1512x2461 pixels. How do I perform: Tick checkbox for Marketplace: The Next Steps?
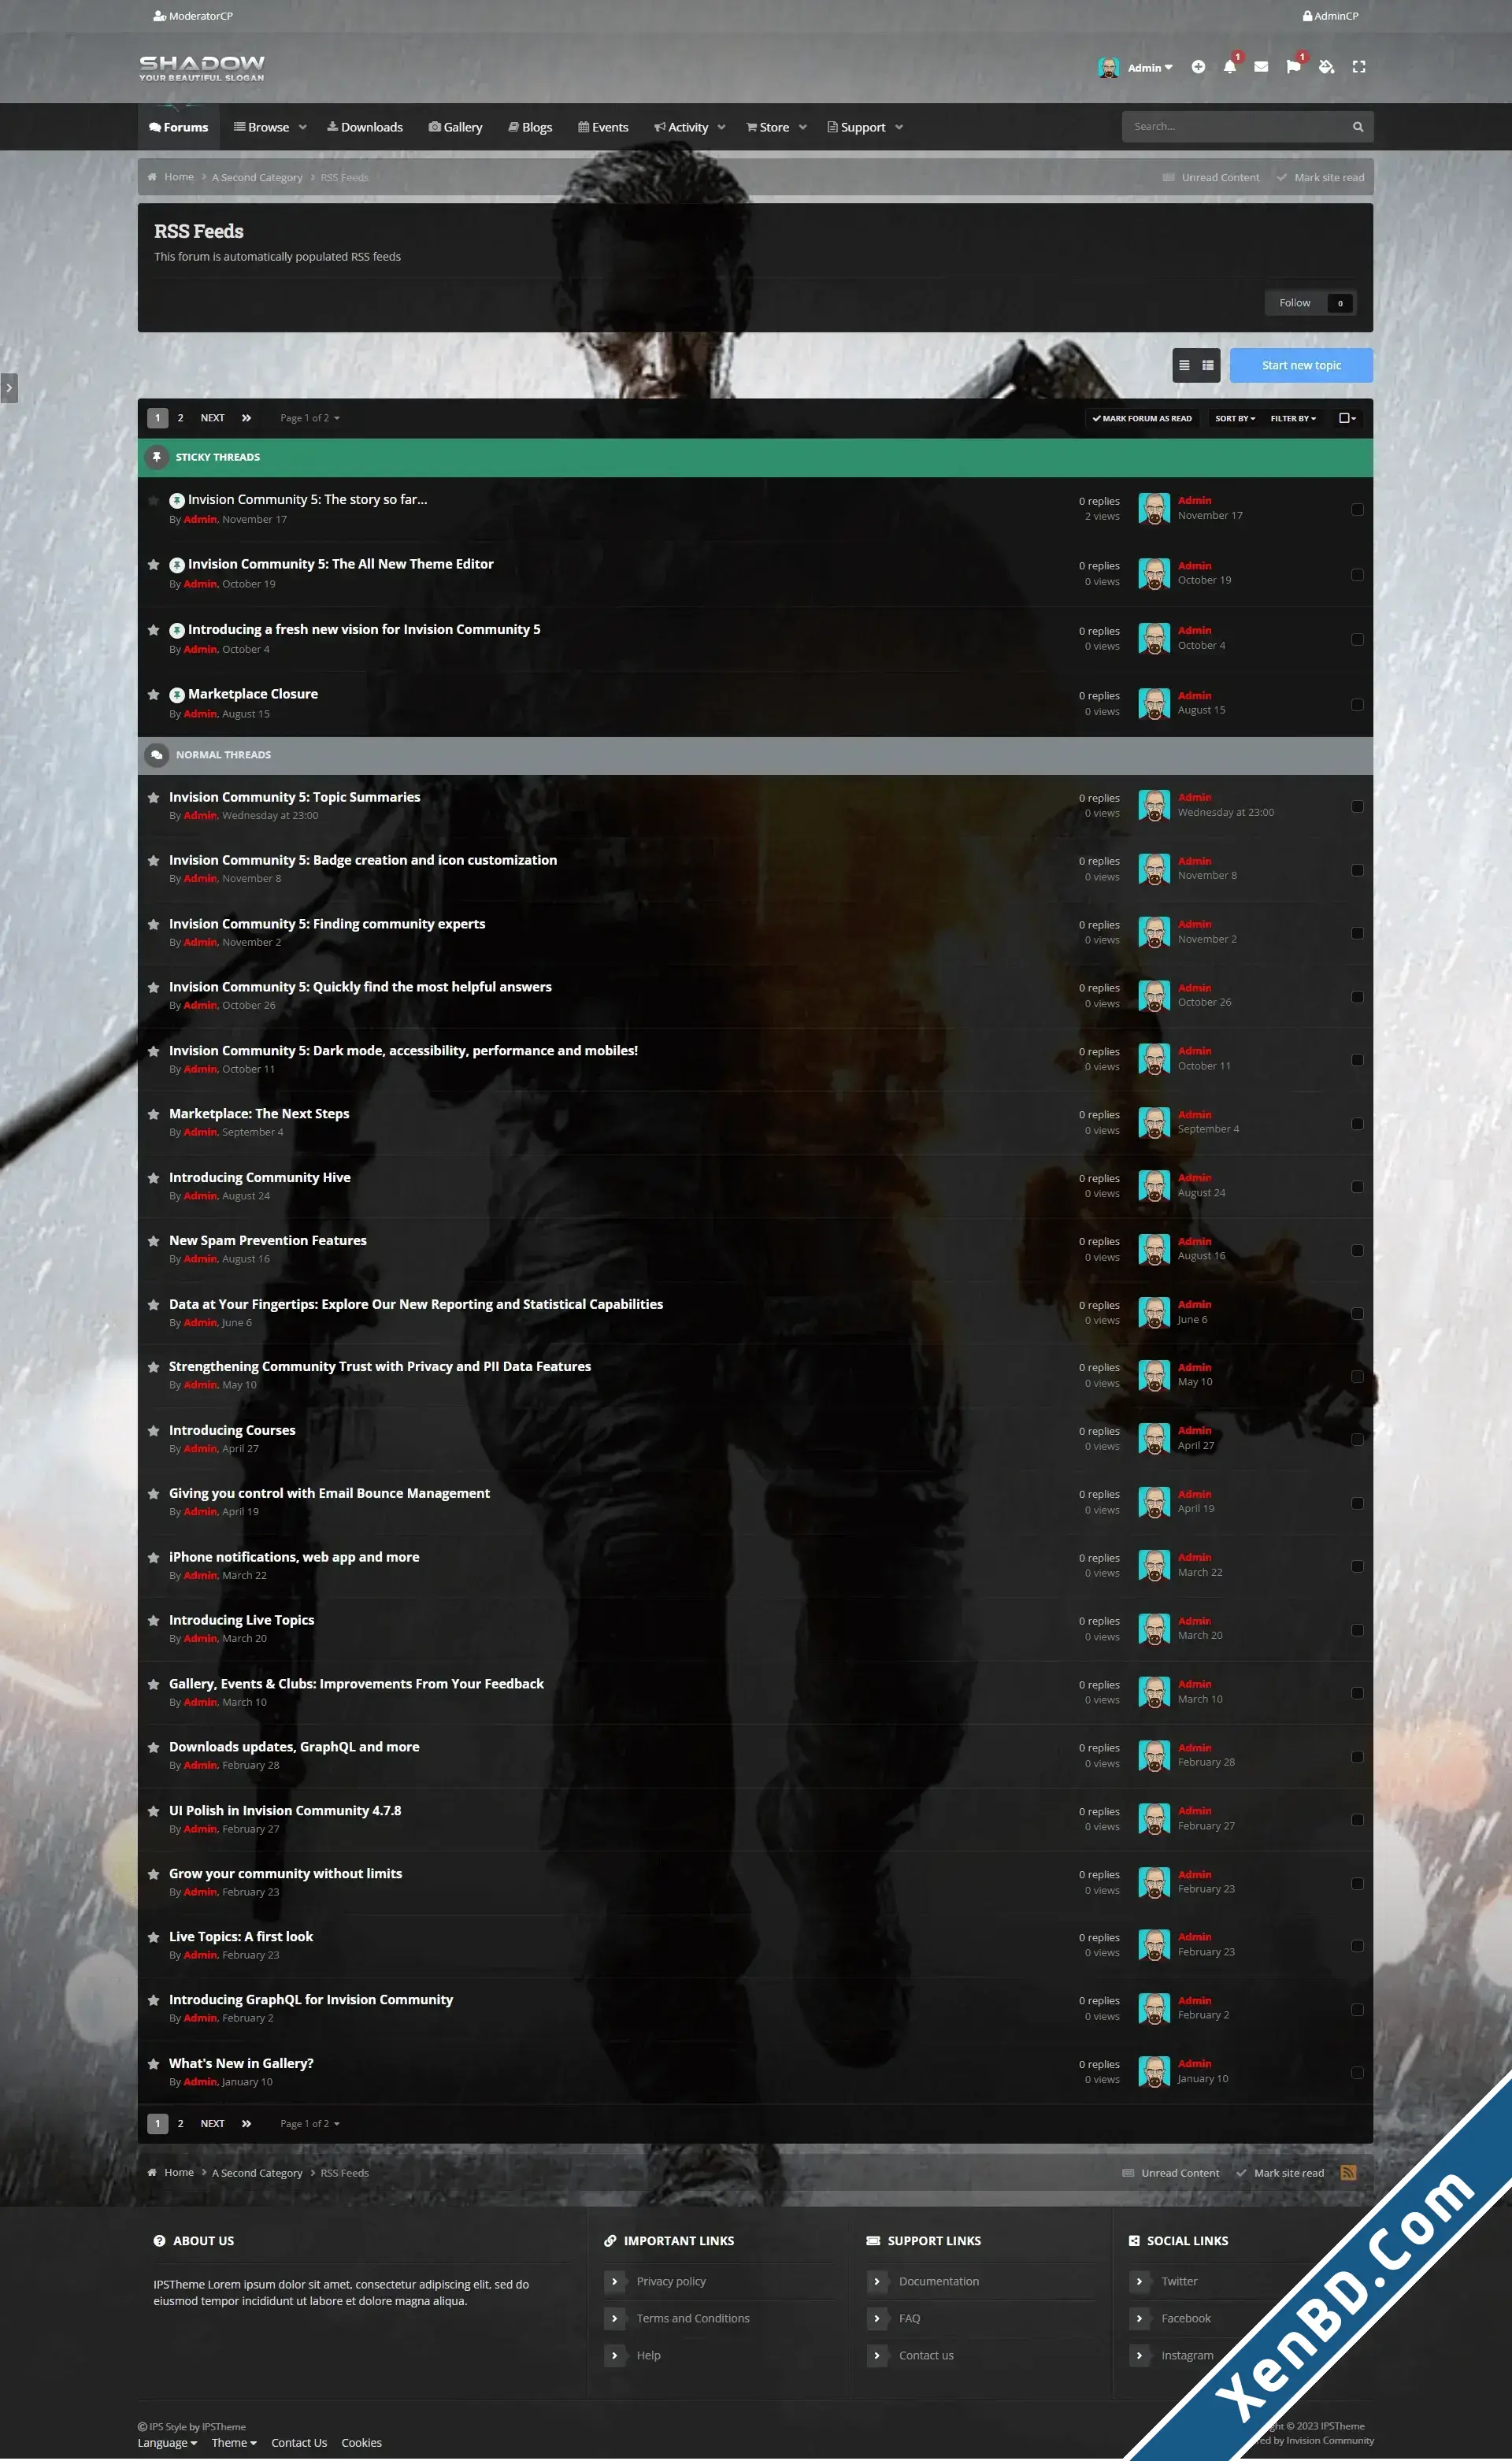coord(1357,1124)
